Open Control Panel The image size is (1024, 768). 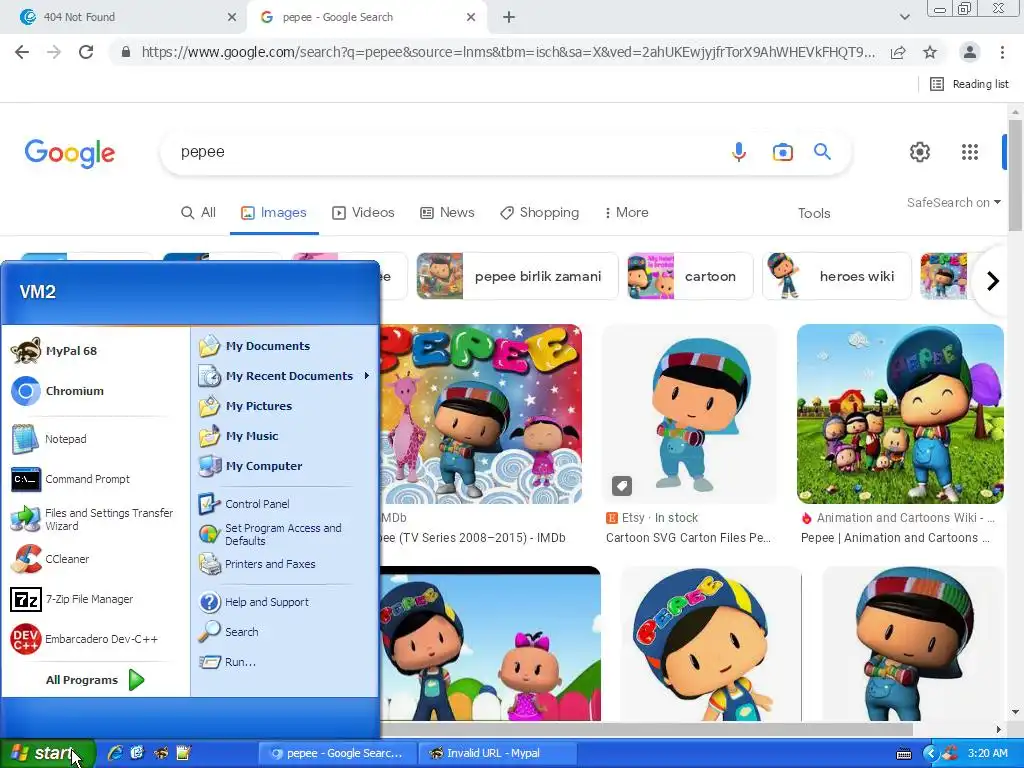285,504
